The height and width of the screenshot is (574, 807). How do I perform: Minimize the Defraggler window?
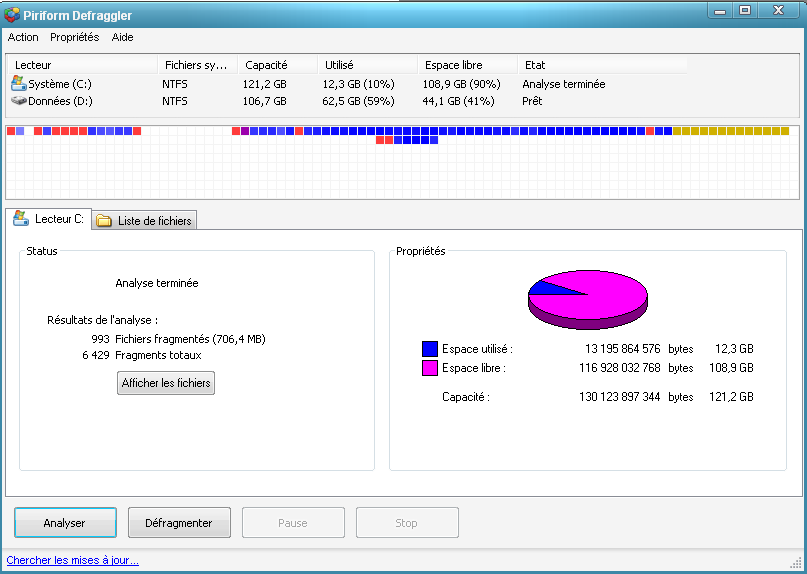[x=720, y=10]
